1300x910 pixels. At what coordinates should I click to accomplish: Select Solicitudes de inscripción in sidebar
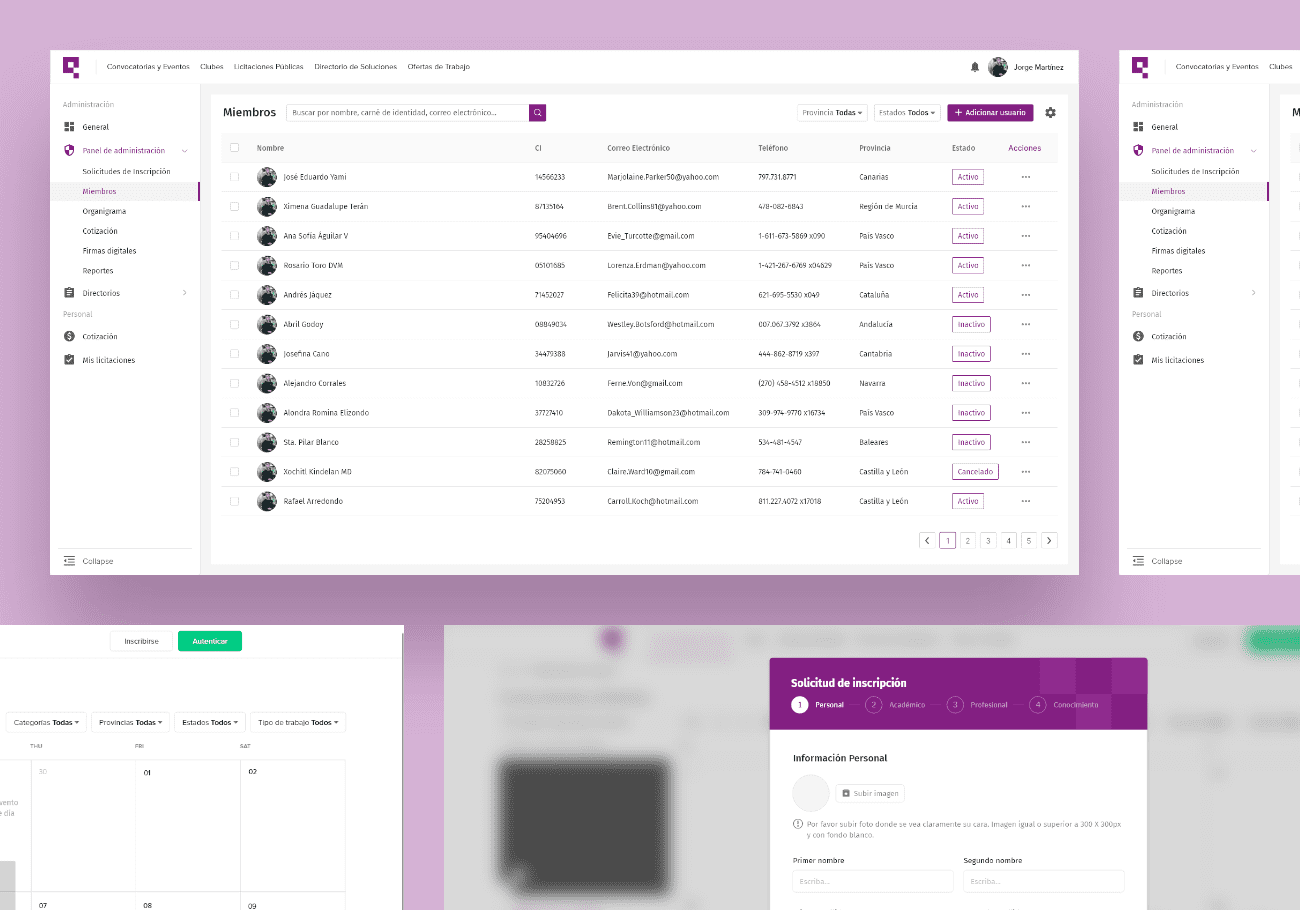(x=126, y=172)
